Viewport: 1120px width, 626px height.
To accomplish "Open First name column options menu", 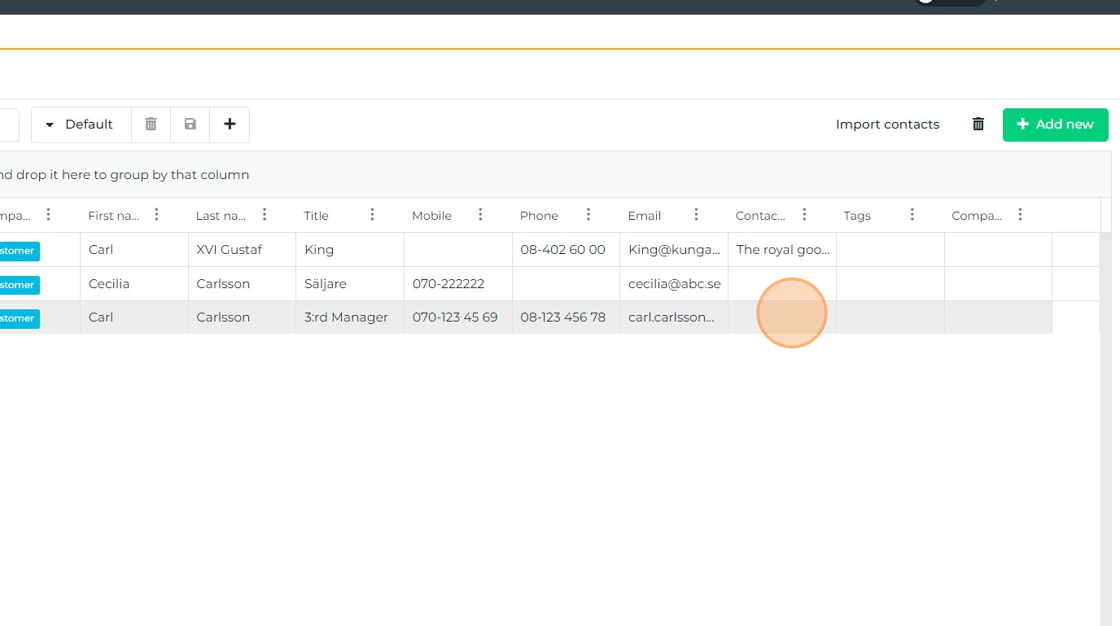I will (156, 215).
